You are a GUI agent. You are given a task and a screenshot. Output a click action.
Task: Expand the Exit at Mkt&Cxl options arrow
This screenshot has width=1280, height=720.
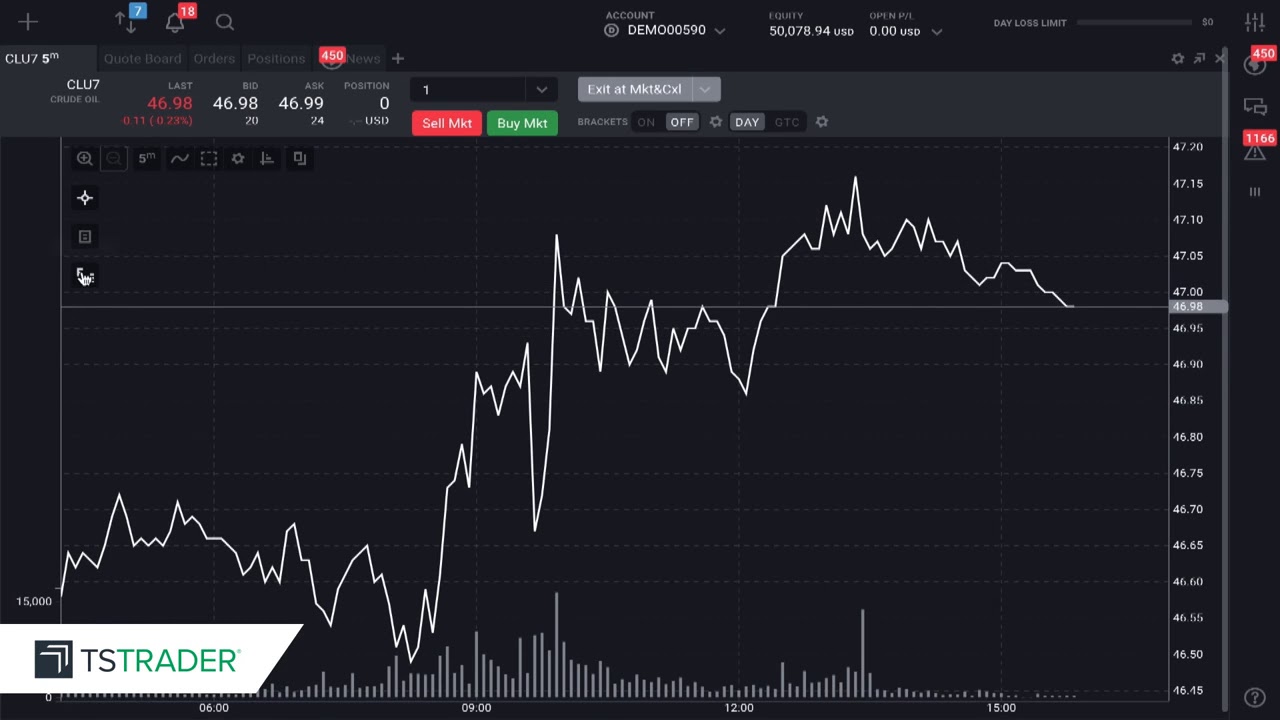point(705,89)
